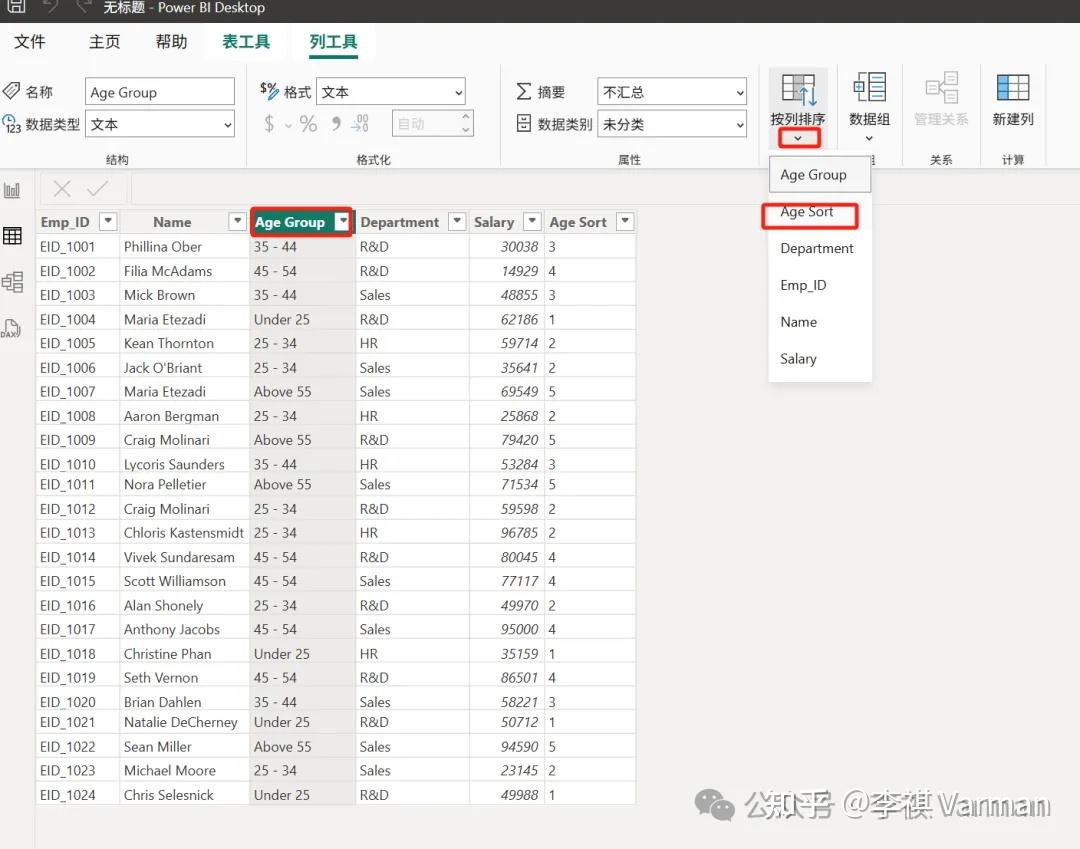Screen dimensions: 1080x849
Task: Click the name Natalie DeCherney
Action: pos(180,722)
